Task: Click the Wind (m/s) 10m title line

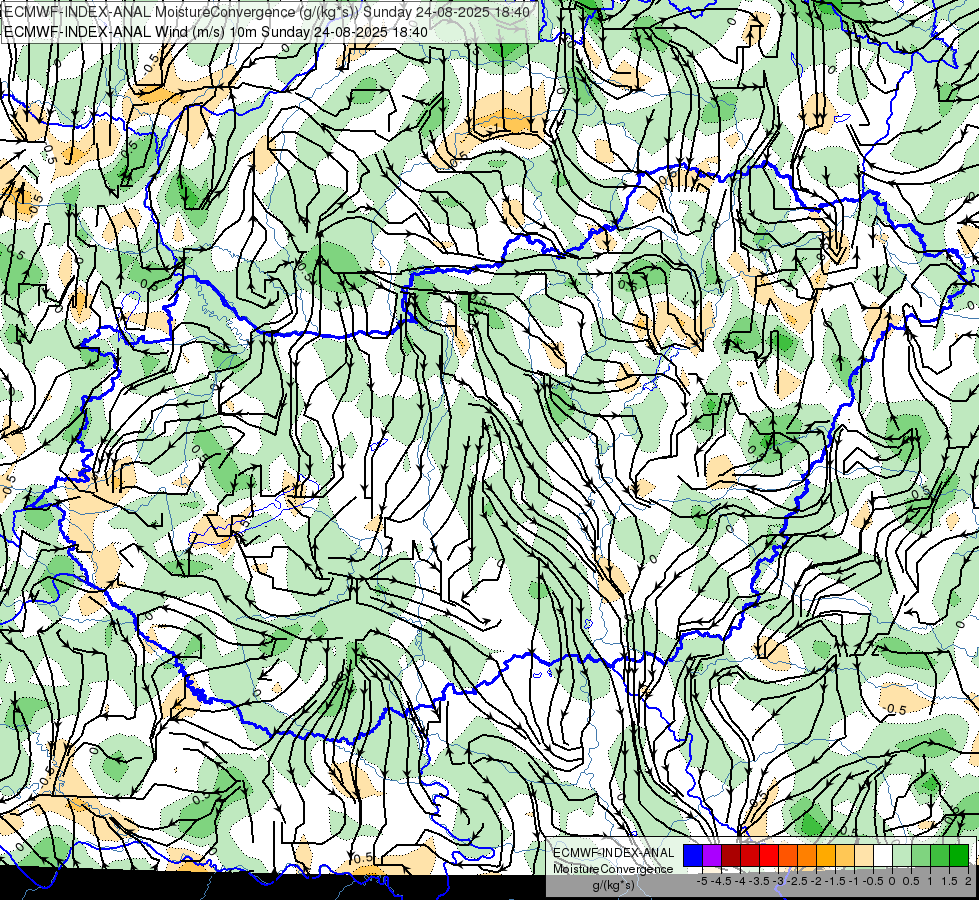Action: pyautogui.click(x=216, y=32)
